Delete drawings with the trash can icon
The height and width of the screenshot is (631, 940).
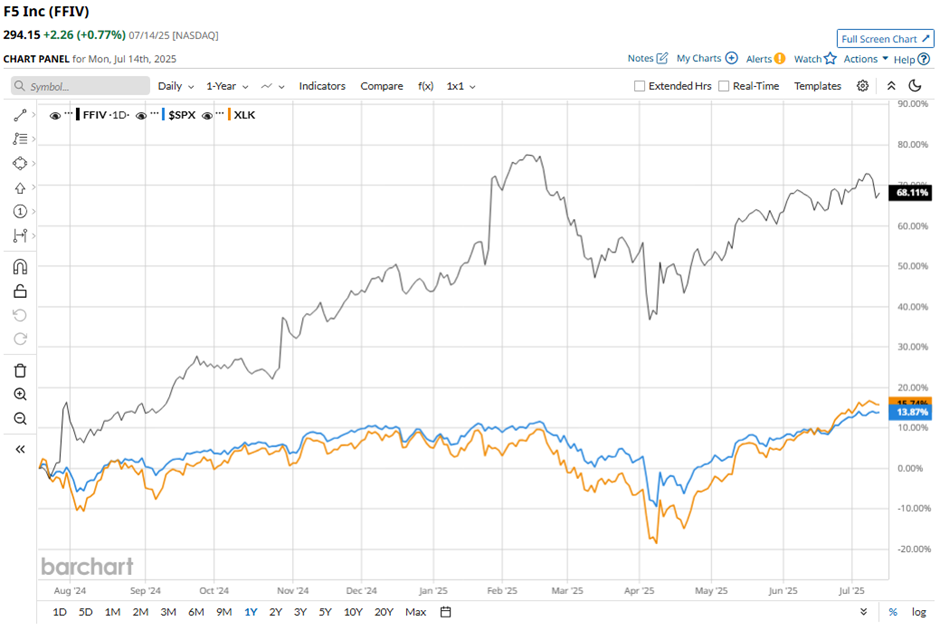(x=20, y=370)
